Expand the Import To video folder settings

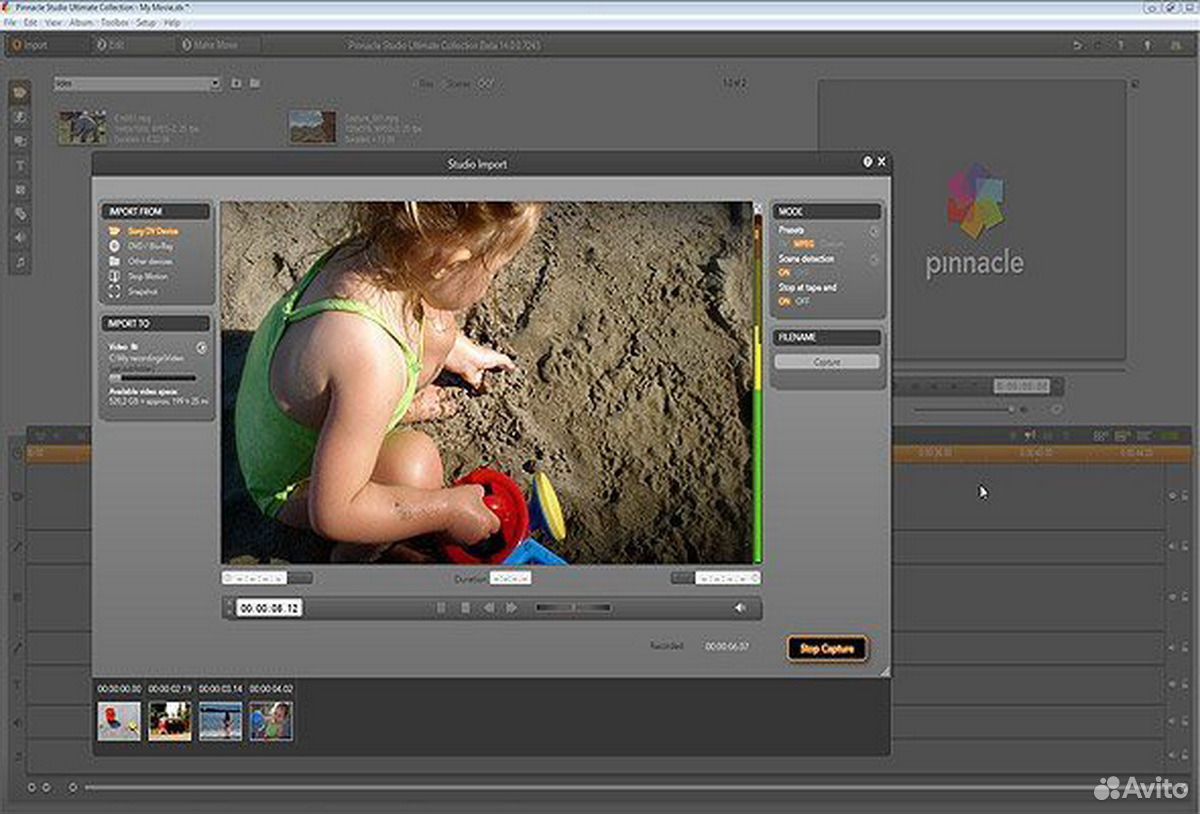201,348
